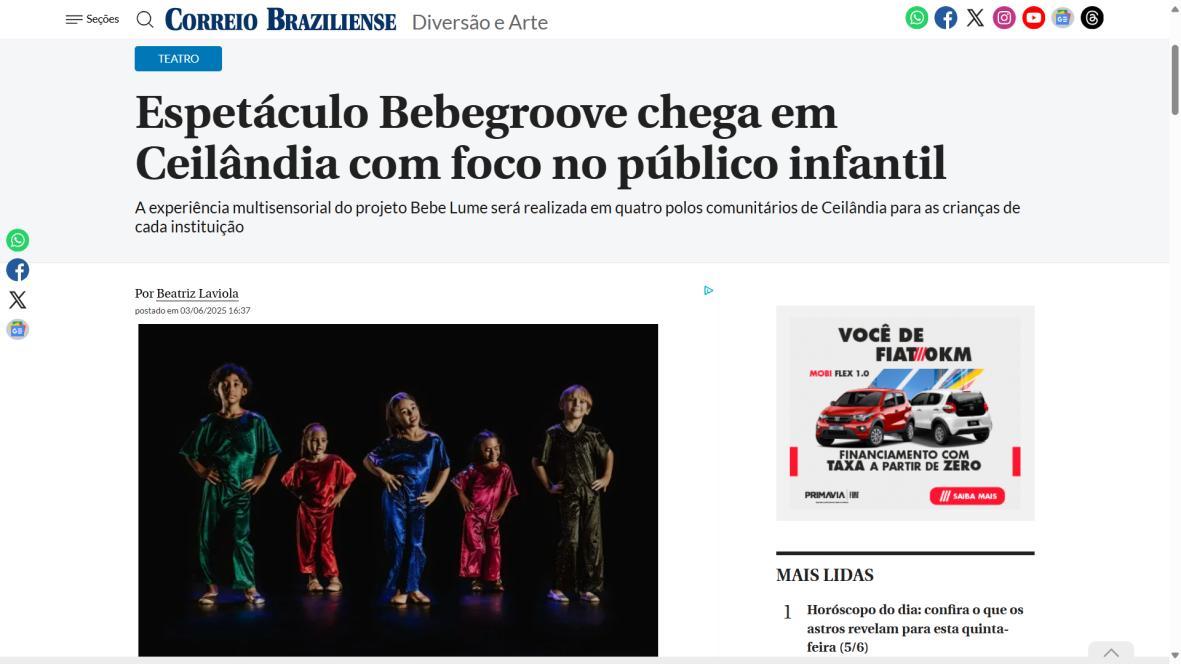The height and width of the screenshot is (664, 1181).
Task: Open WhatsApp icon in header
Action: click(917, 18)
